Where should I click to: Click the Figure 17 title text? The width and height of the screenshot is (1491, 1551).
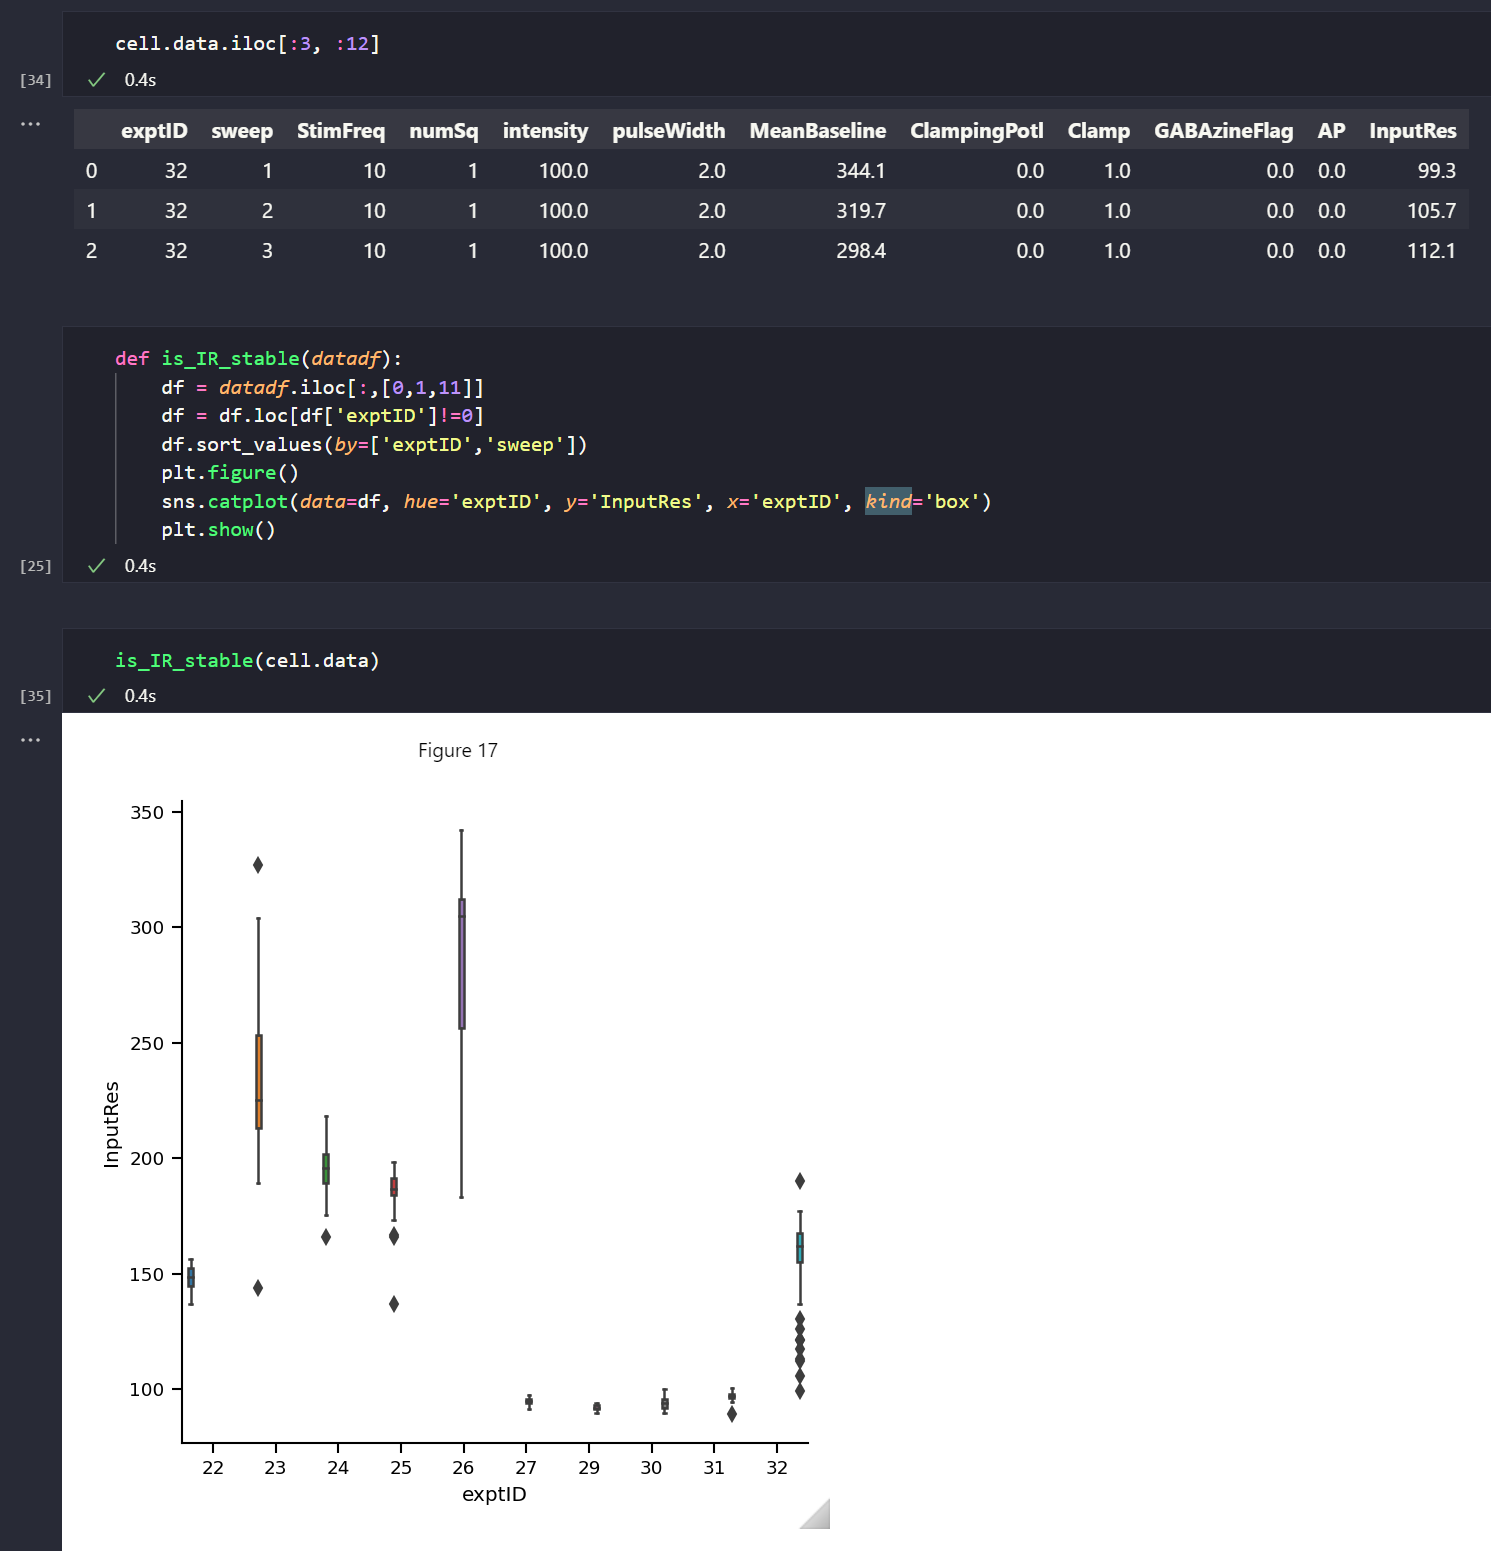[x=458, y=750]
